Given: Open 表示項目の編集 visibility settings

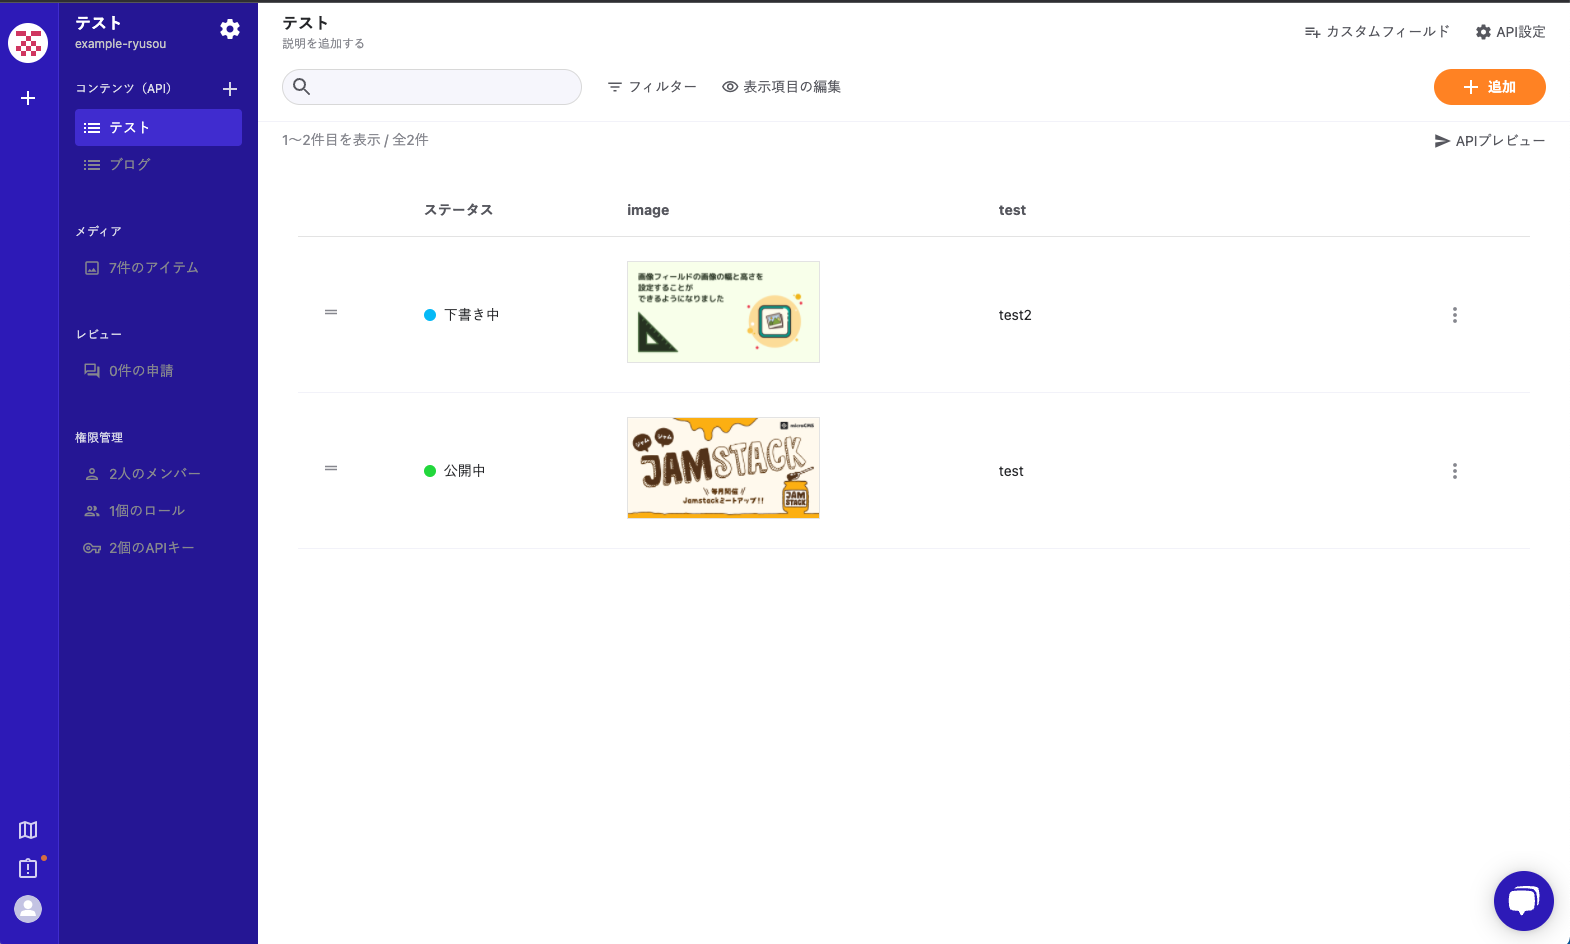Looking at the screenshot, I should [x=781, y=87].
